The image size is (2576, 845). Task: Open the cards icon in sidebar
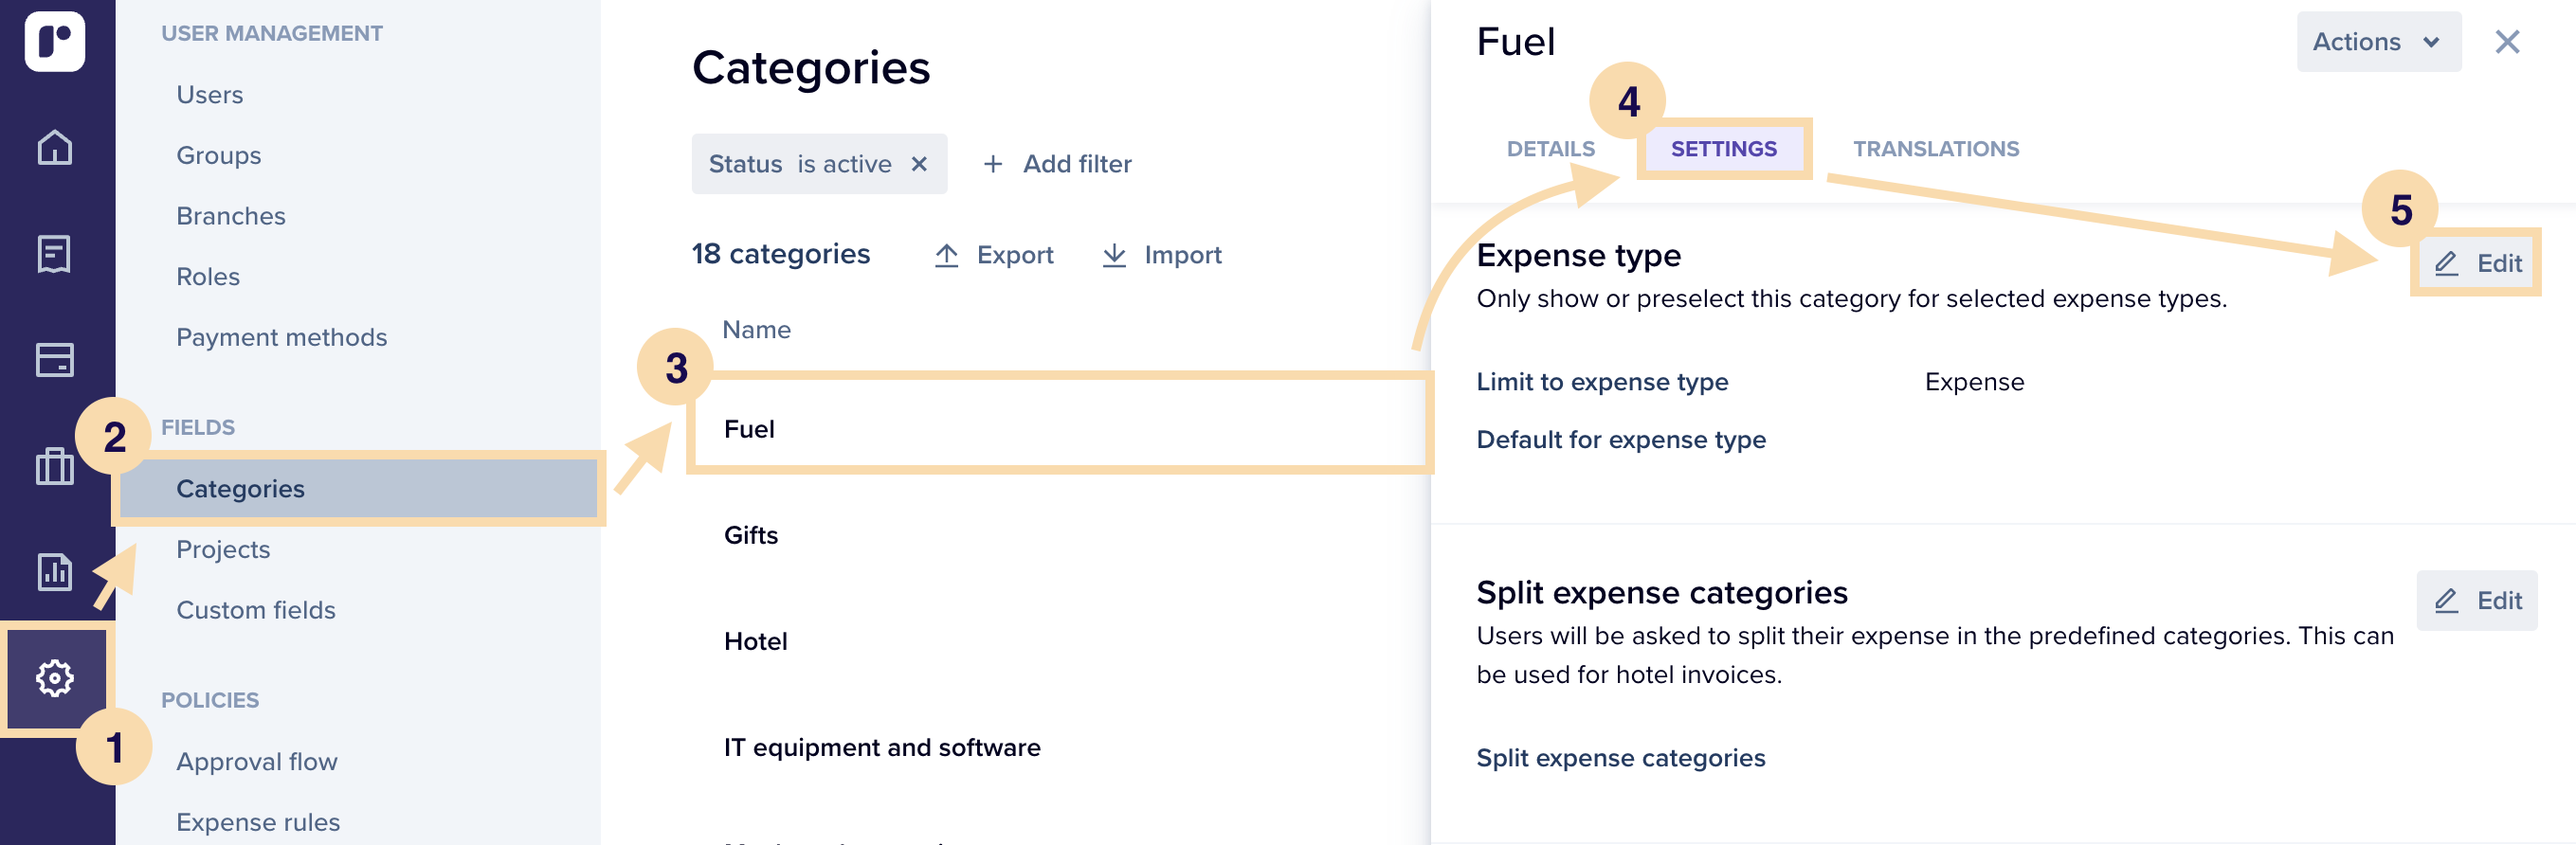(x=55, y=360)
